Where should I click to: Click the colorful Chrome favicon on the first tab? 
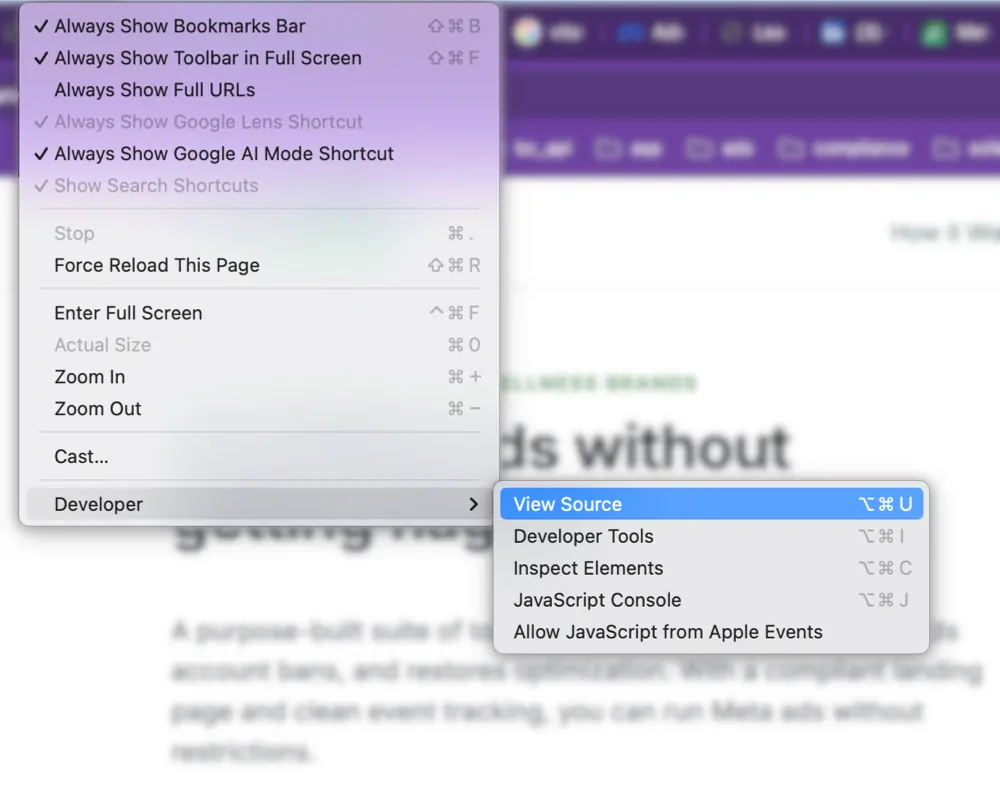(x=527, y=32)
